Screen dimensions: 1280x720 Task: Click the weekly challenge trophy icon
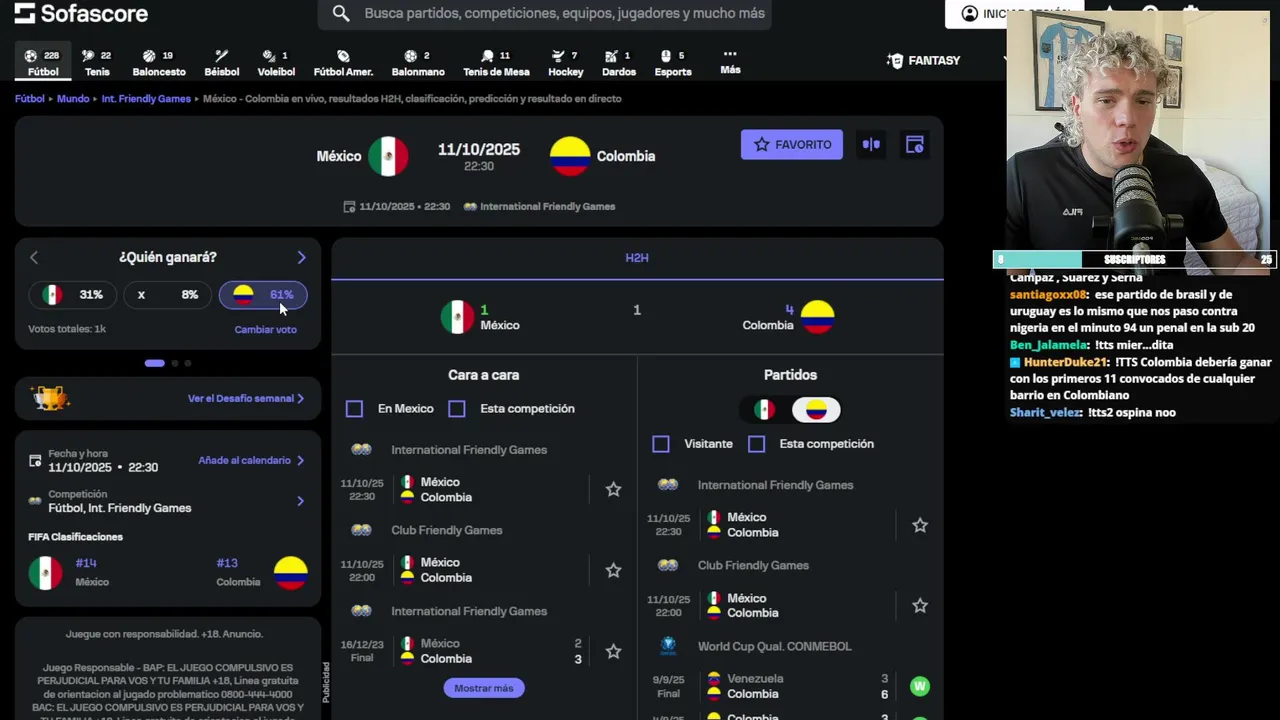50,398
